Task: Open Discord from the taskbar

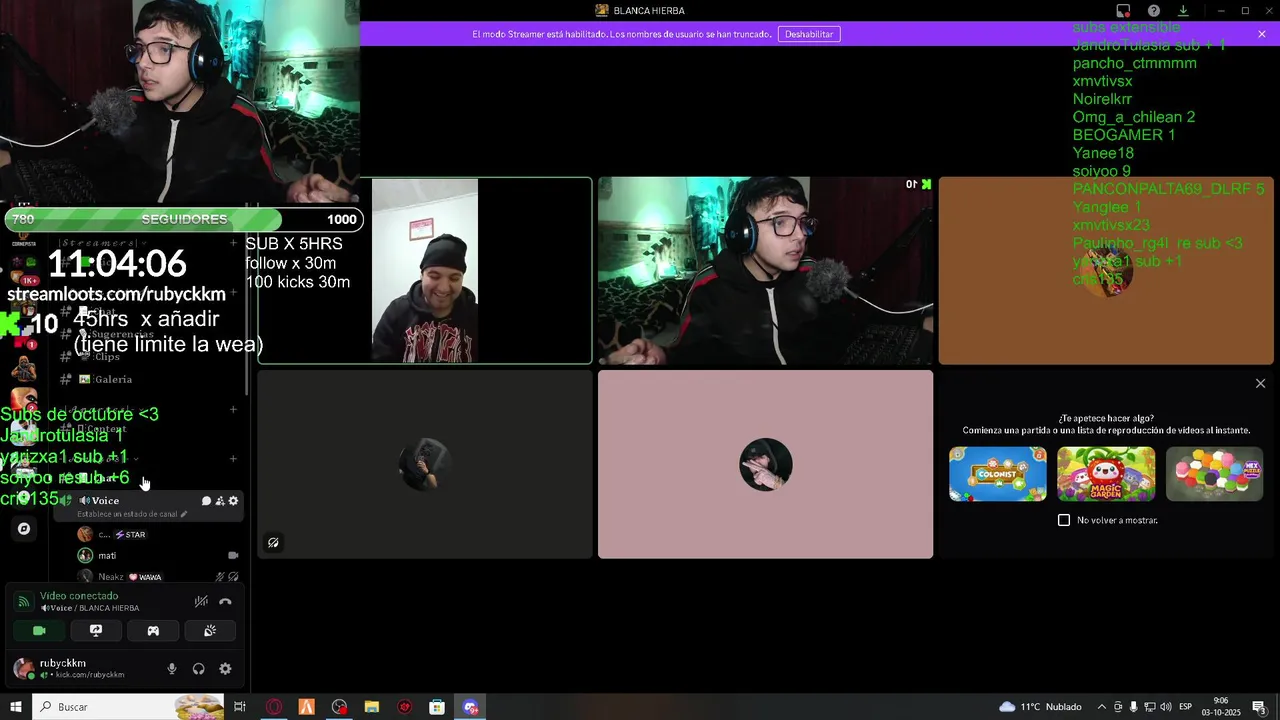Action: point(470,707)
